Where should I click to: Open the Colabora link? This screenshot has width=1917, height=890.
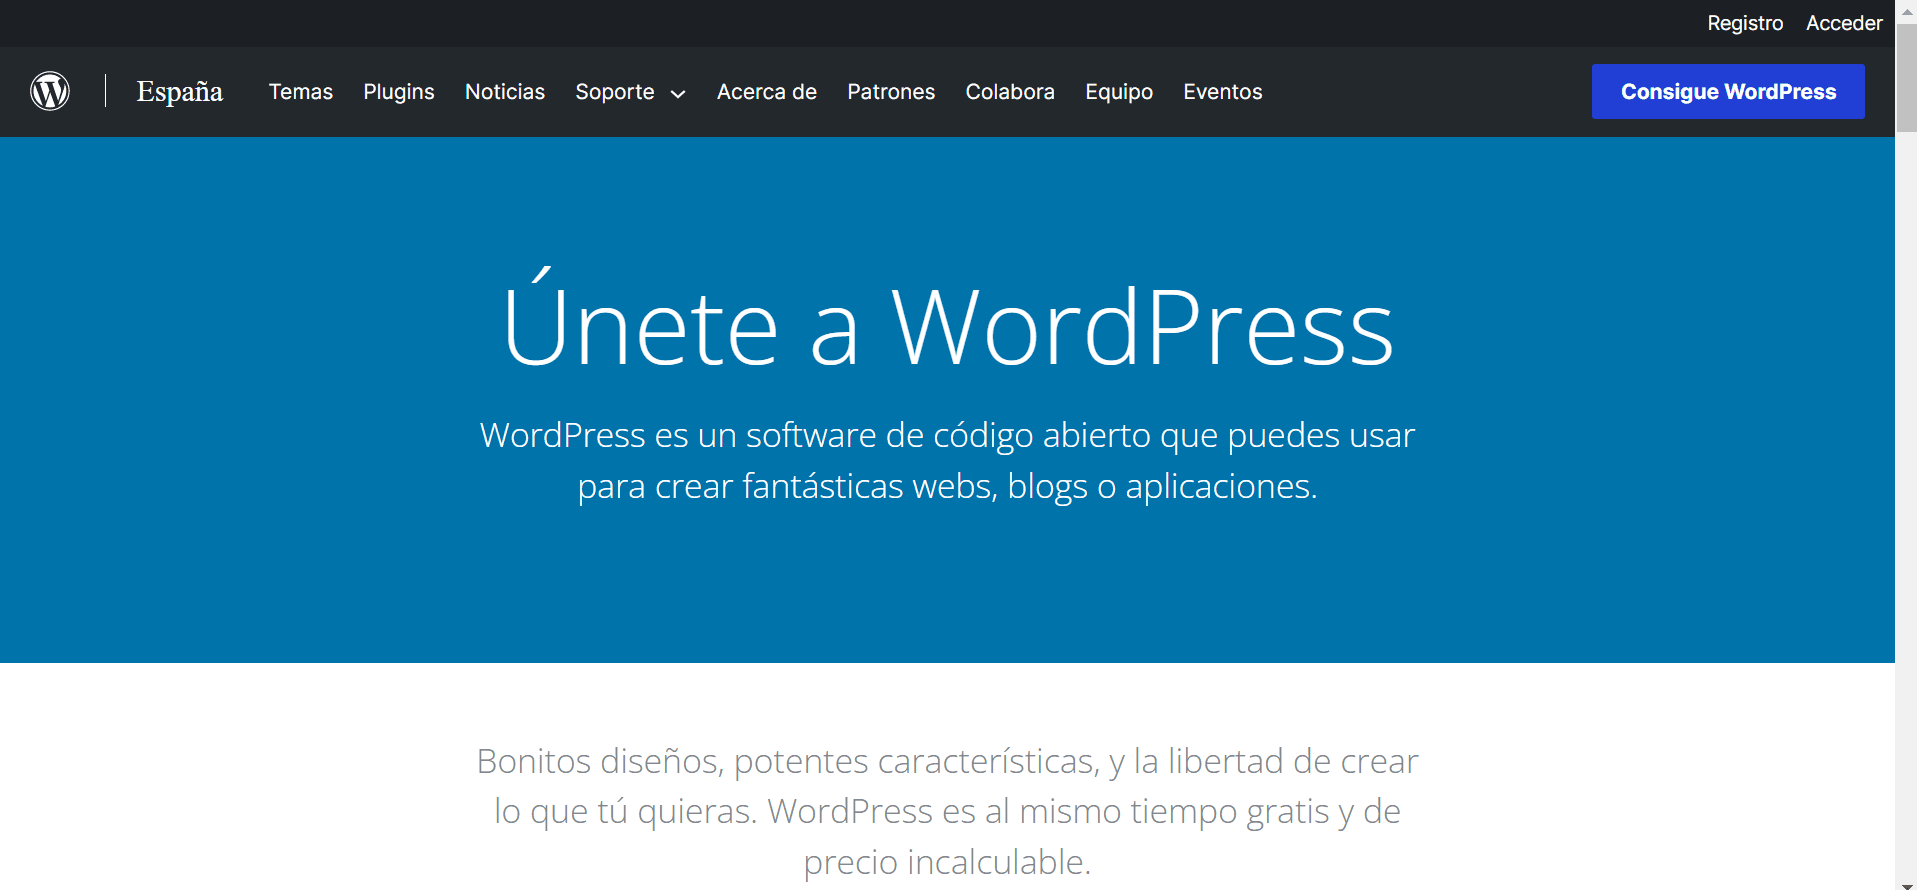[x=1010, y=91]
